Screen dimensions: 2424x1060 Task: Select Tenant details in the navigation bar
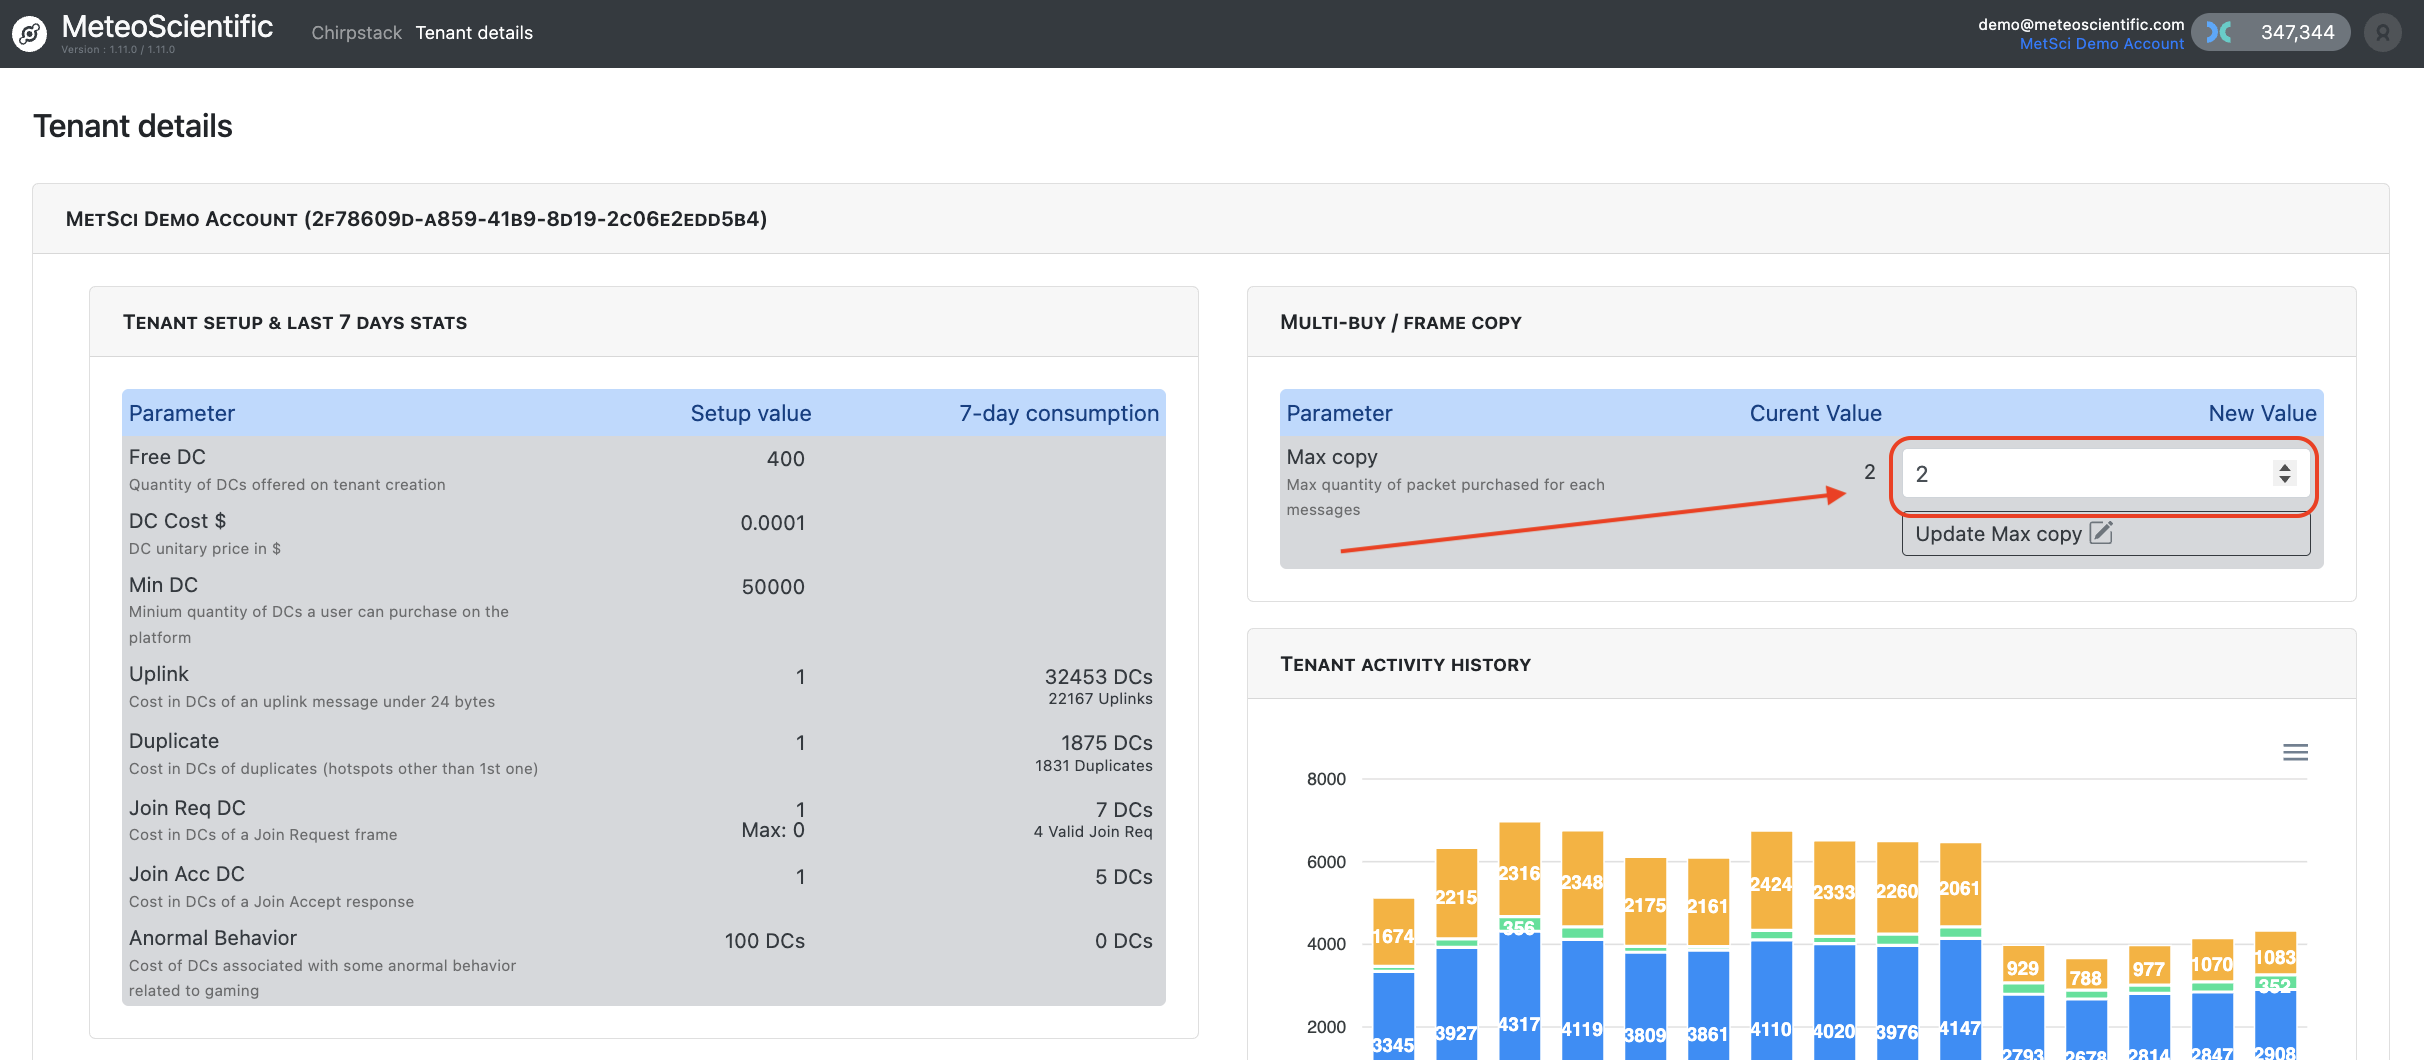[473, 32]
